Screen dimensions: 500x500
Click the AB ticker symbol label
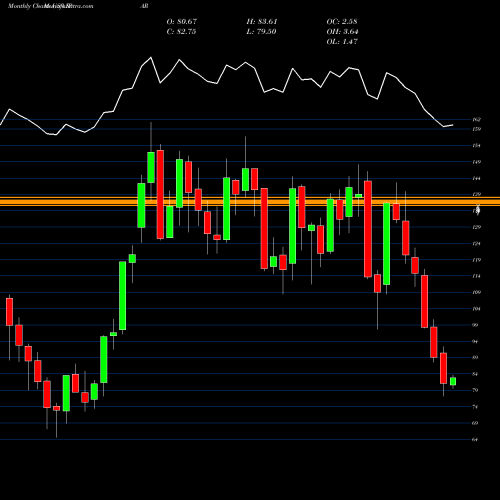tap(145, 6)
